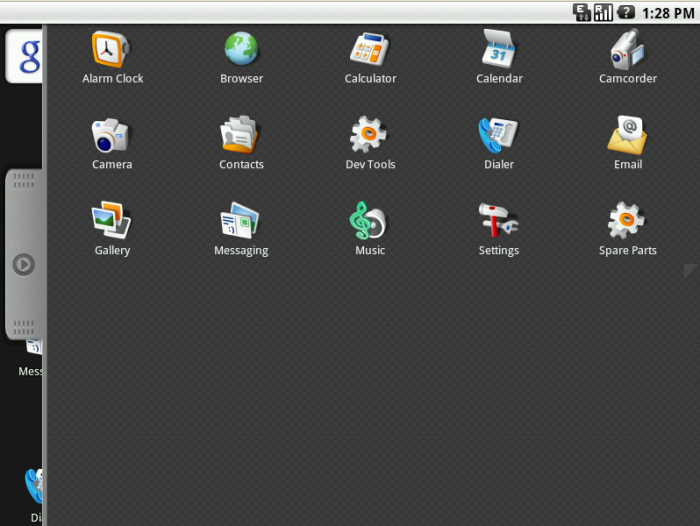Open the Email app
The width and height of the screenshot is (700, 526).
pyautogui.click(x=628, y=144)
